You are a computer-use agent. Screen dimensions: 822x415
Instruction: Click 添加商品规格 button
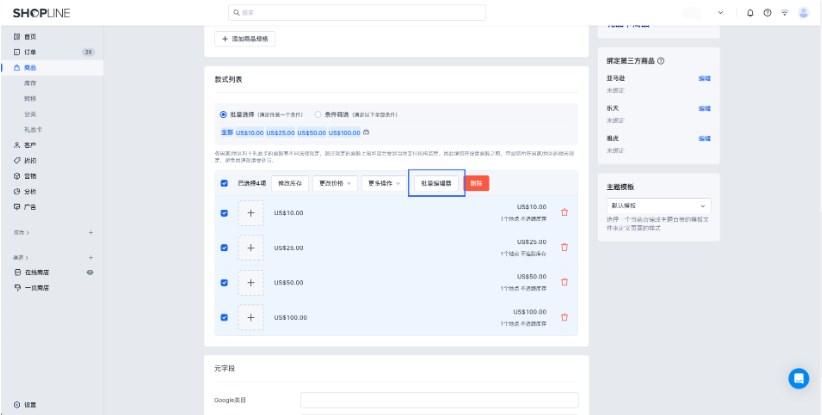[x=245, y=39]
